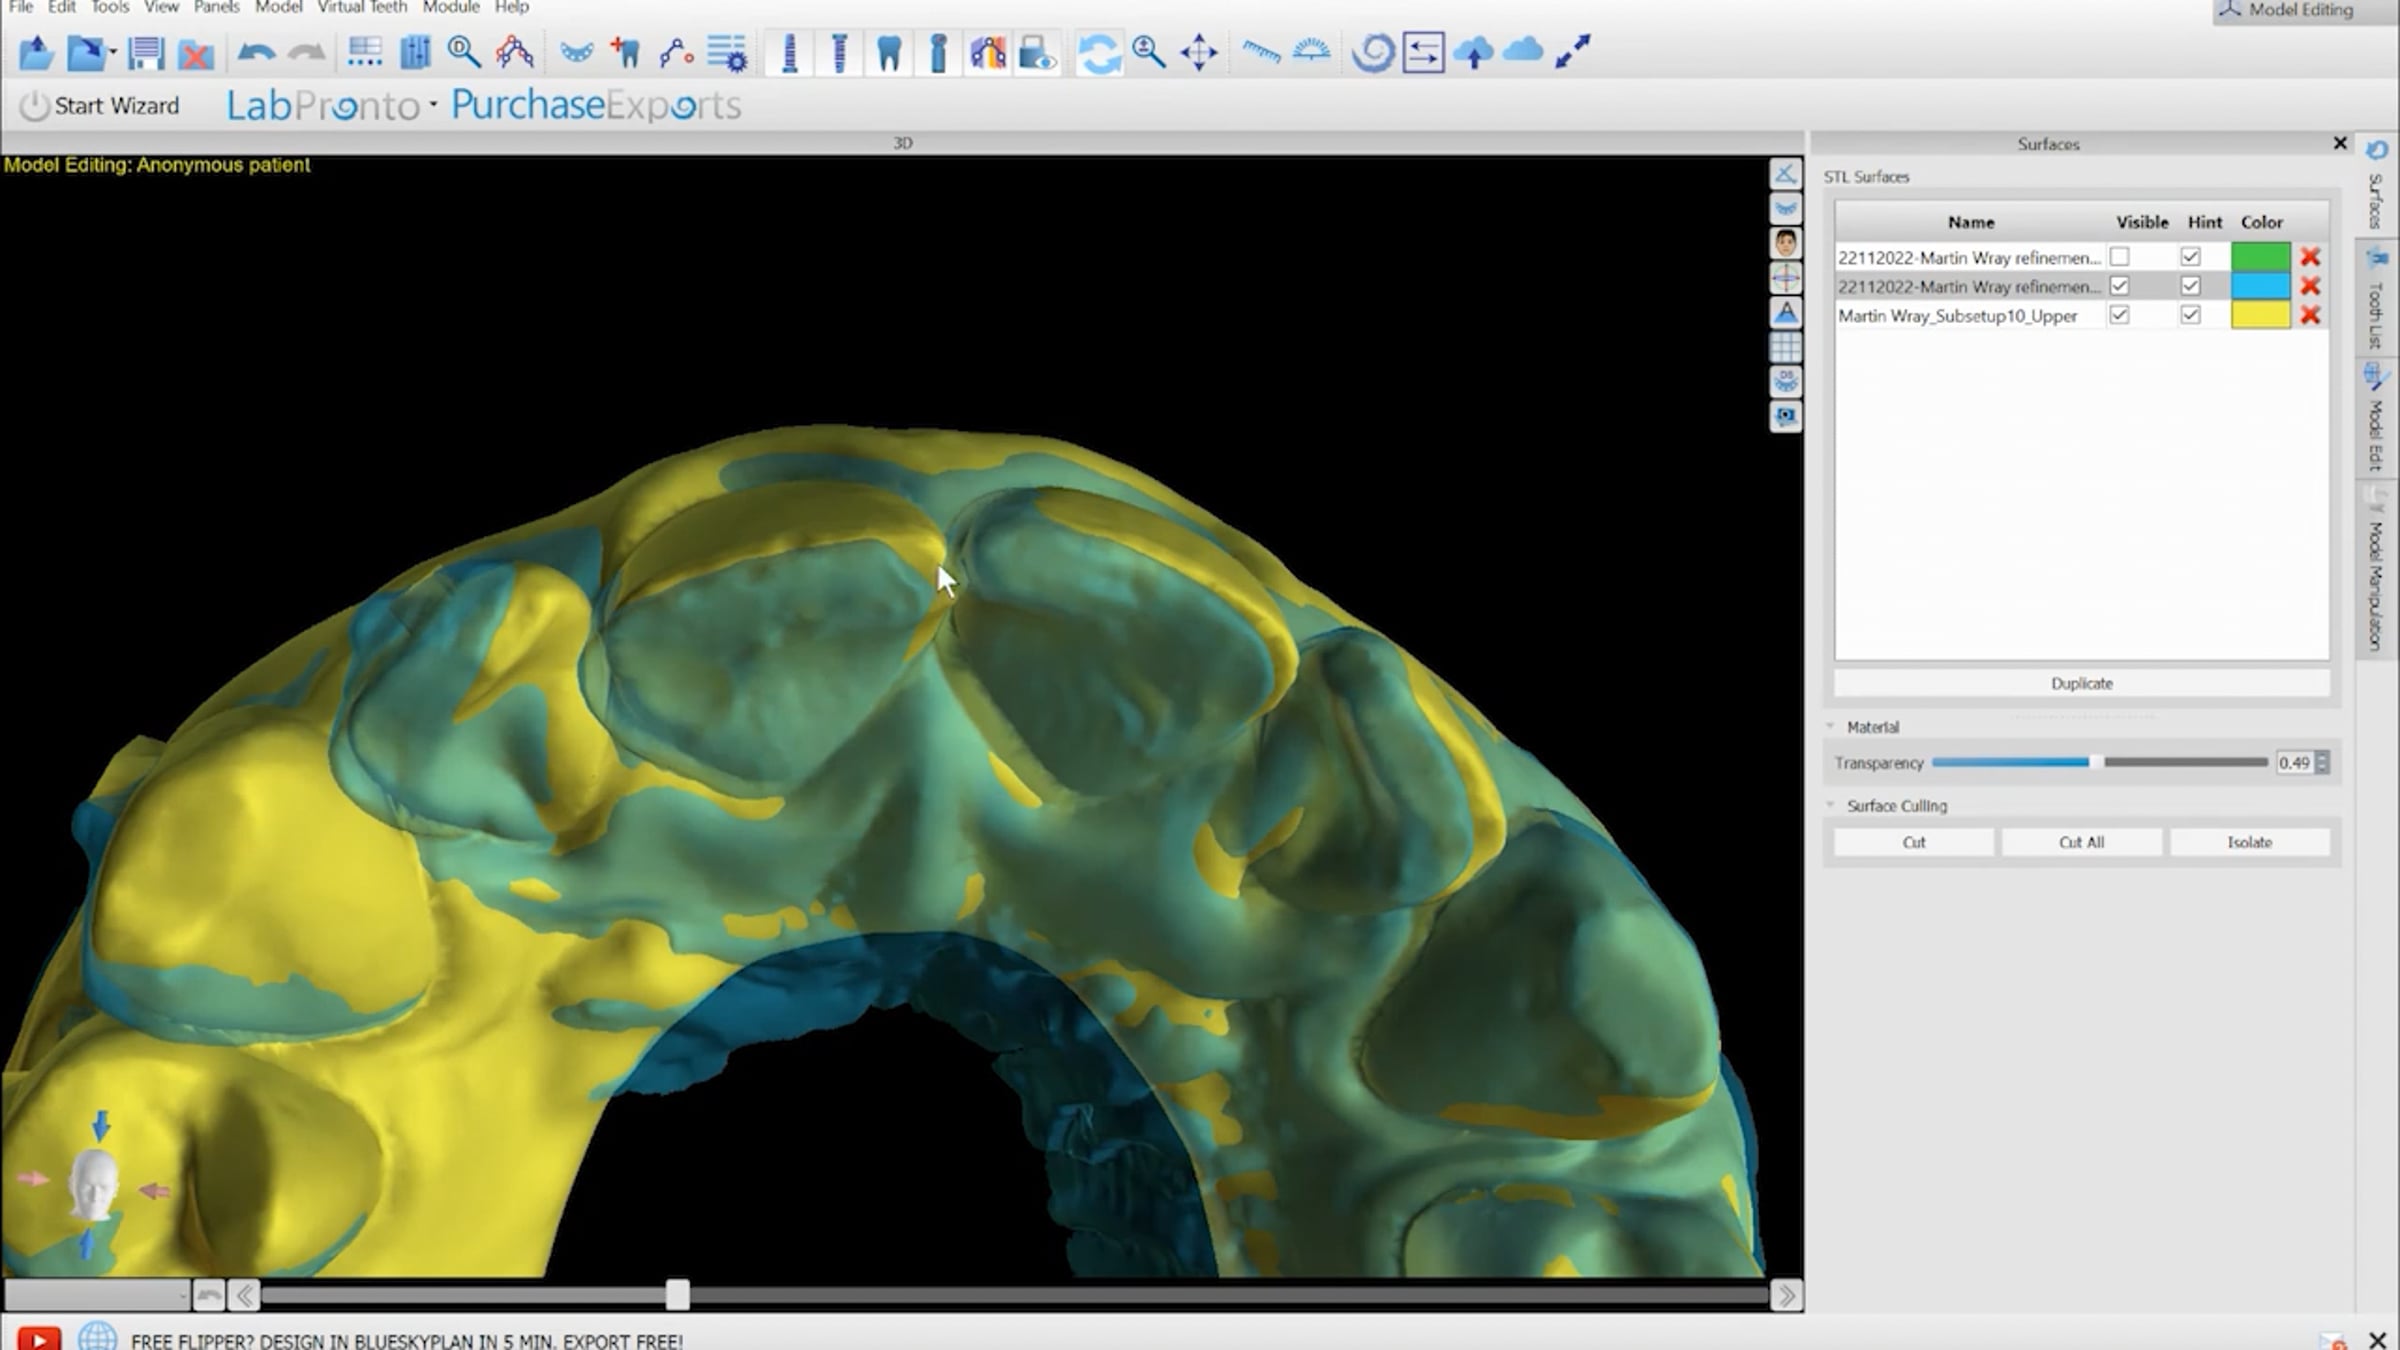Click the Save project floppy disk icon
The height and width of the screenshot is (1350, 2400).
(146, 52)
